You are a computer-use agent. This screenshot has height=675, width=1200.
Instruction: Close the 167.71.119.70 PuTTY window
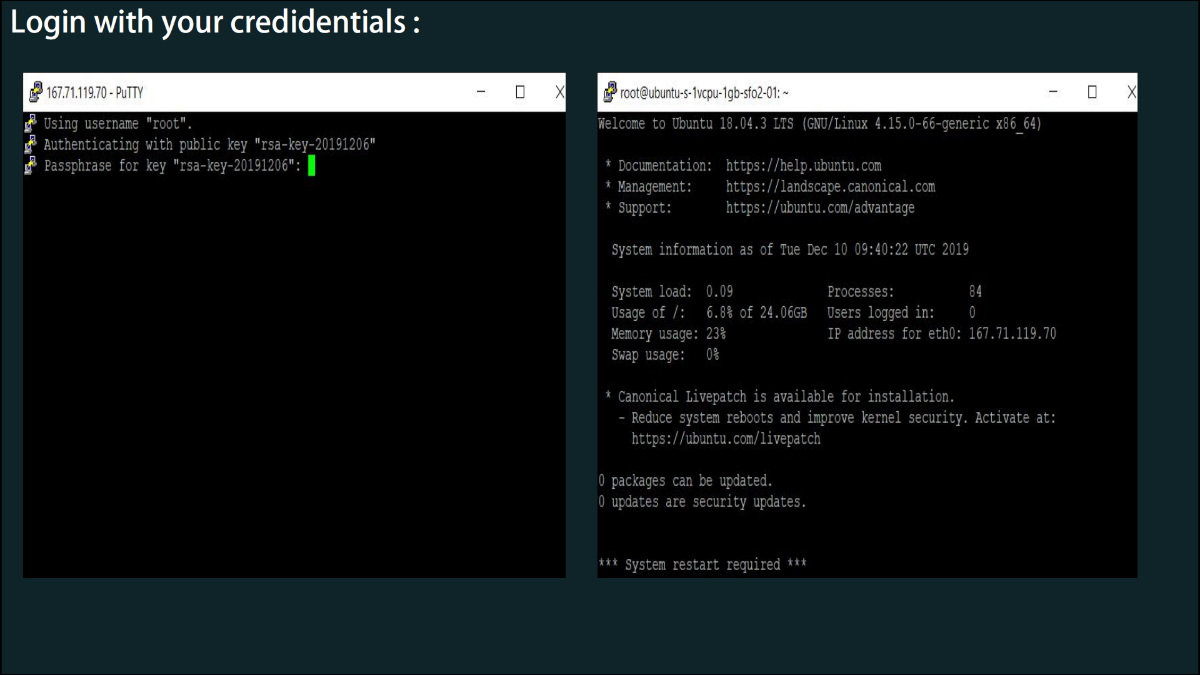[559, 92]
